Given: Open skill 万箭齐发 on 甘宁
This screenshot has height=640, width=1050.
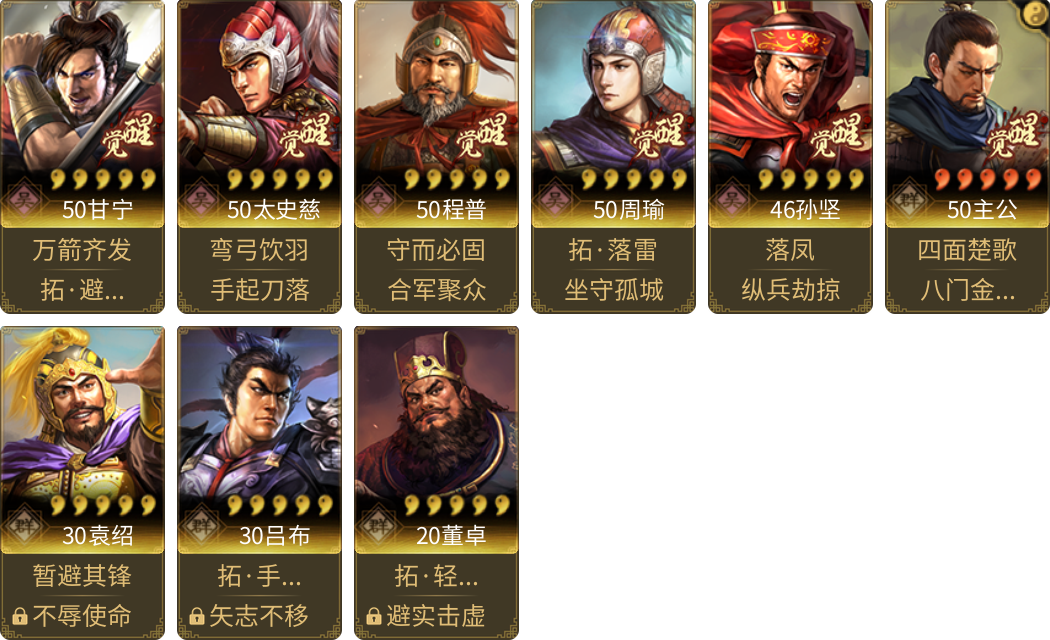Looking at the screenshot, I should pyautogui.click(x=82, y=250).
